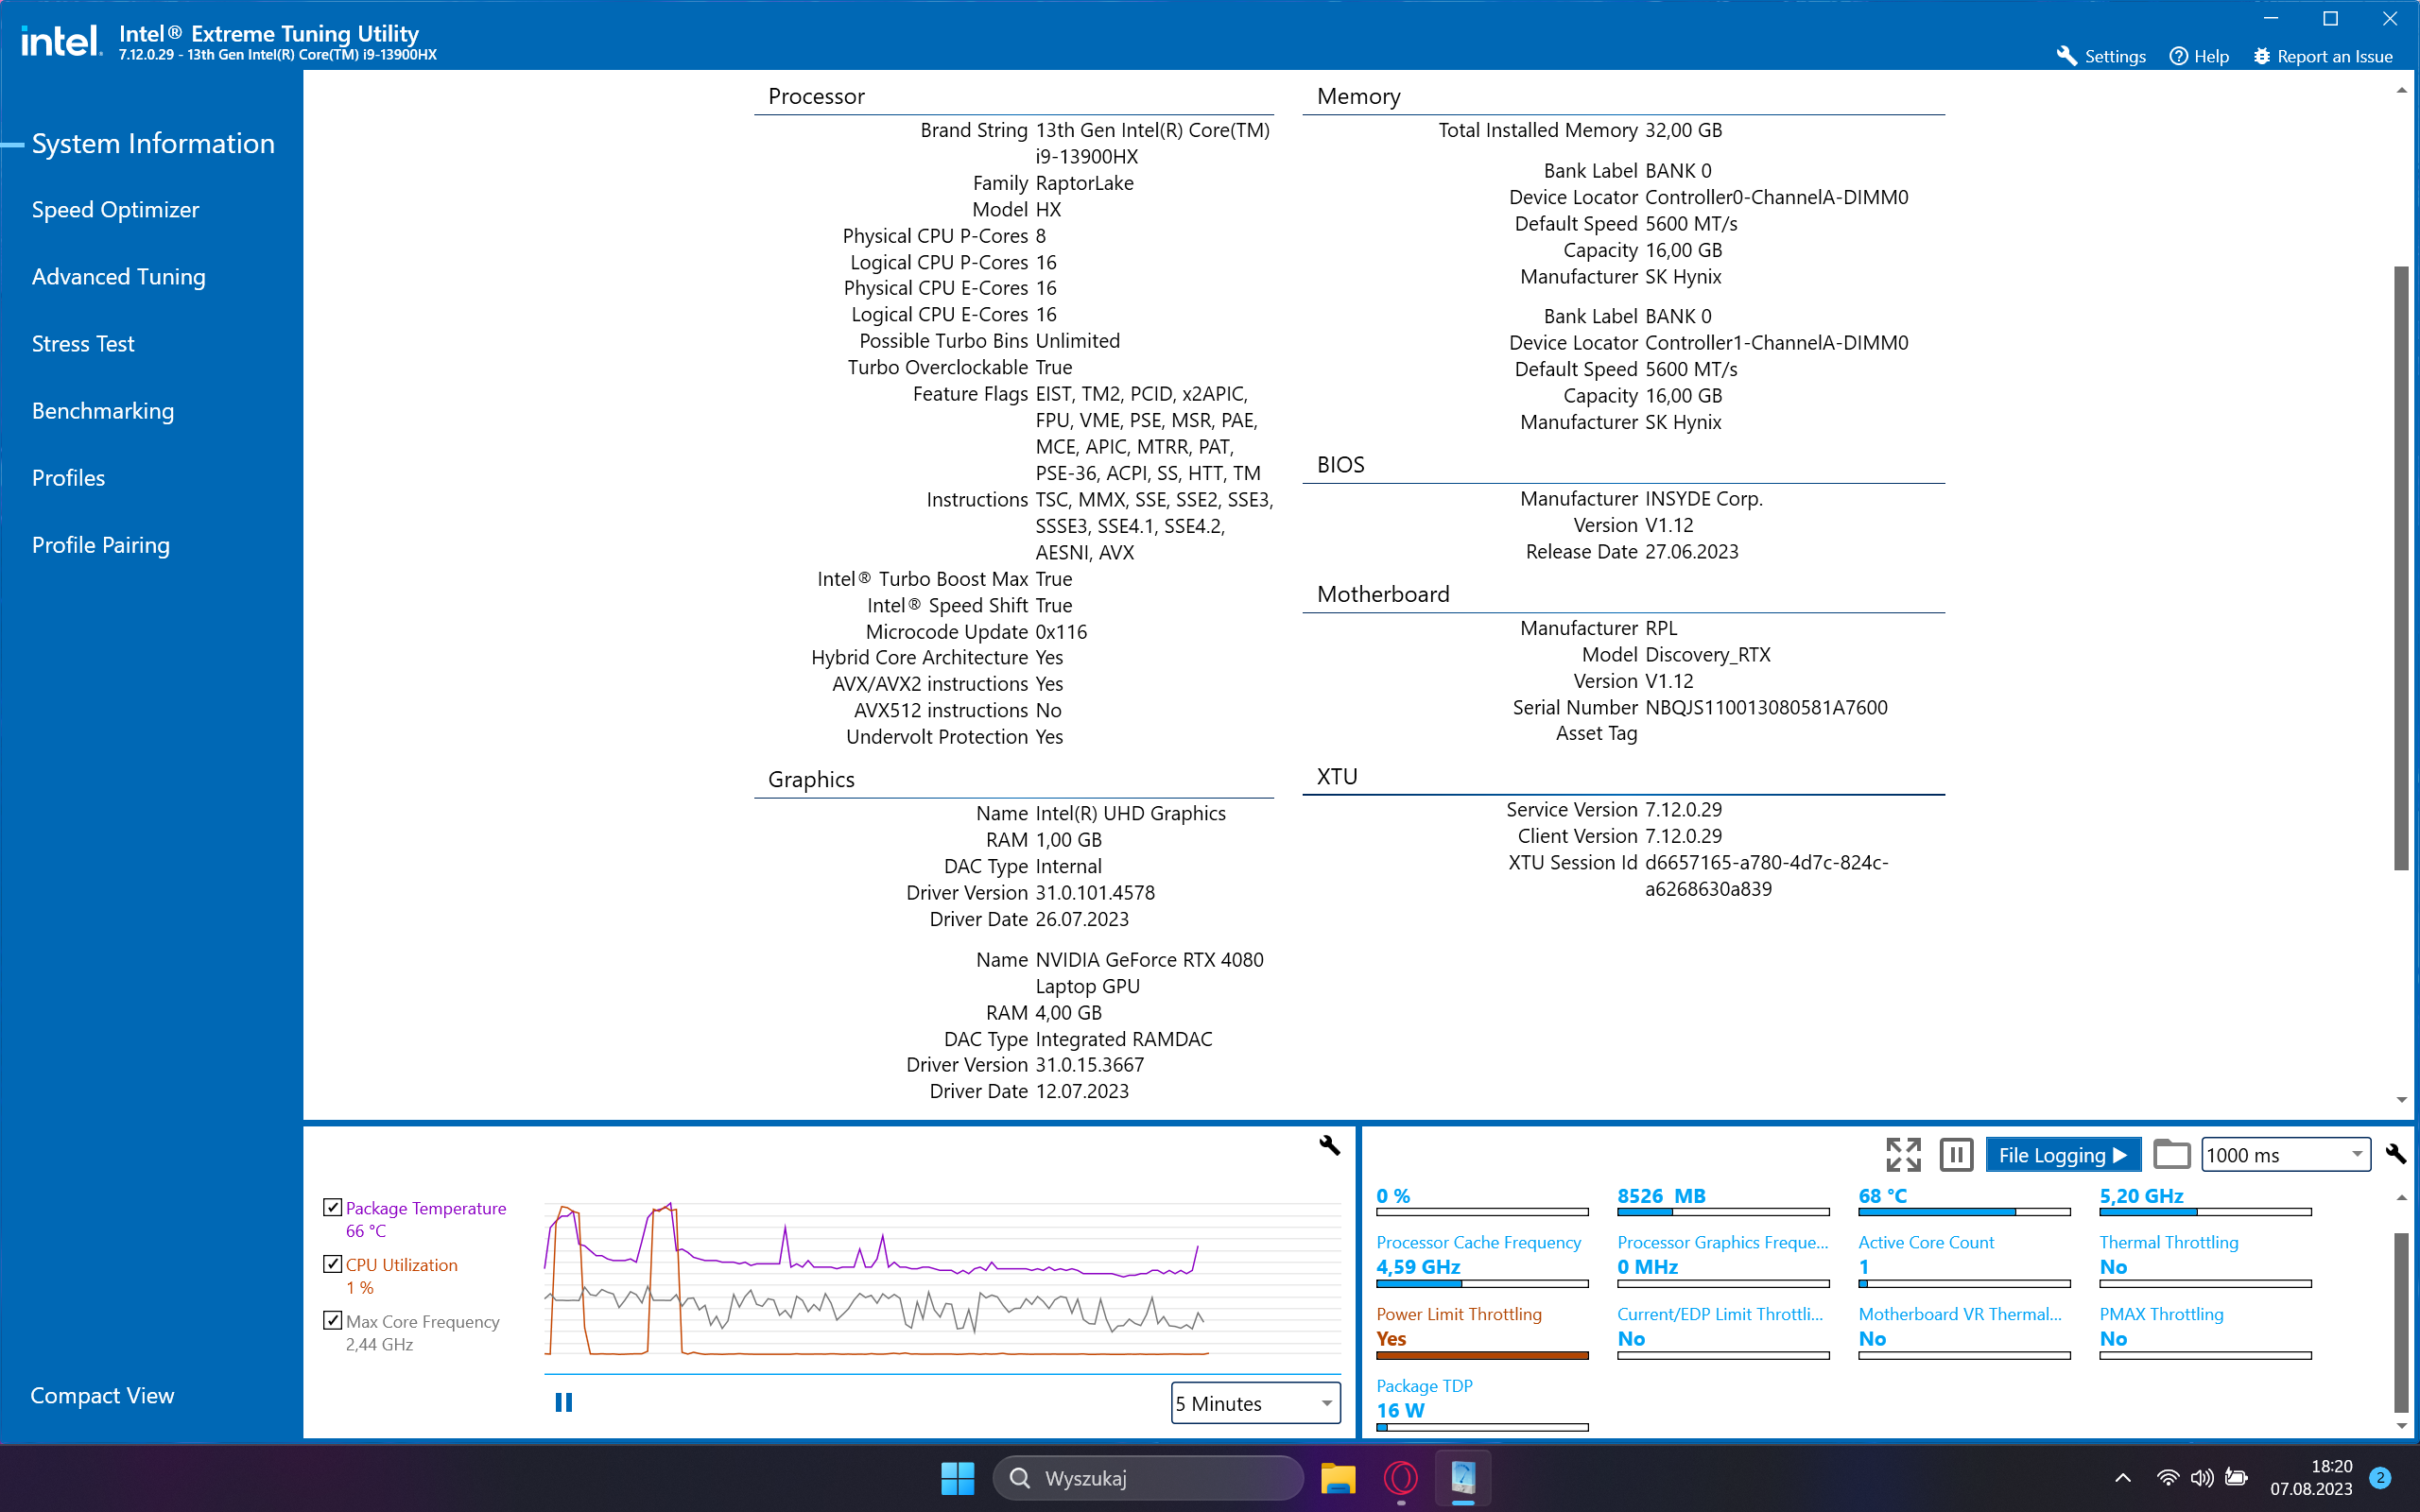Open the Stress Test section
Image resolution: width=2420 pixels, height=1512 pixels.
coord(83,344)
